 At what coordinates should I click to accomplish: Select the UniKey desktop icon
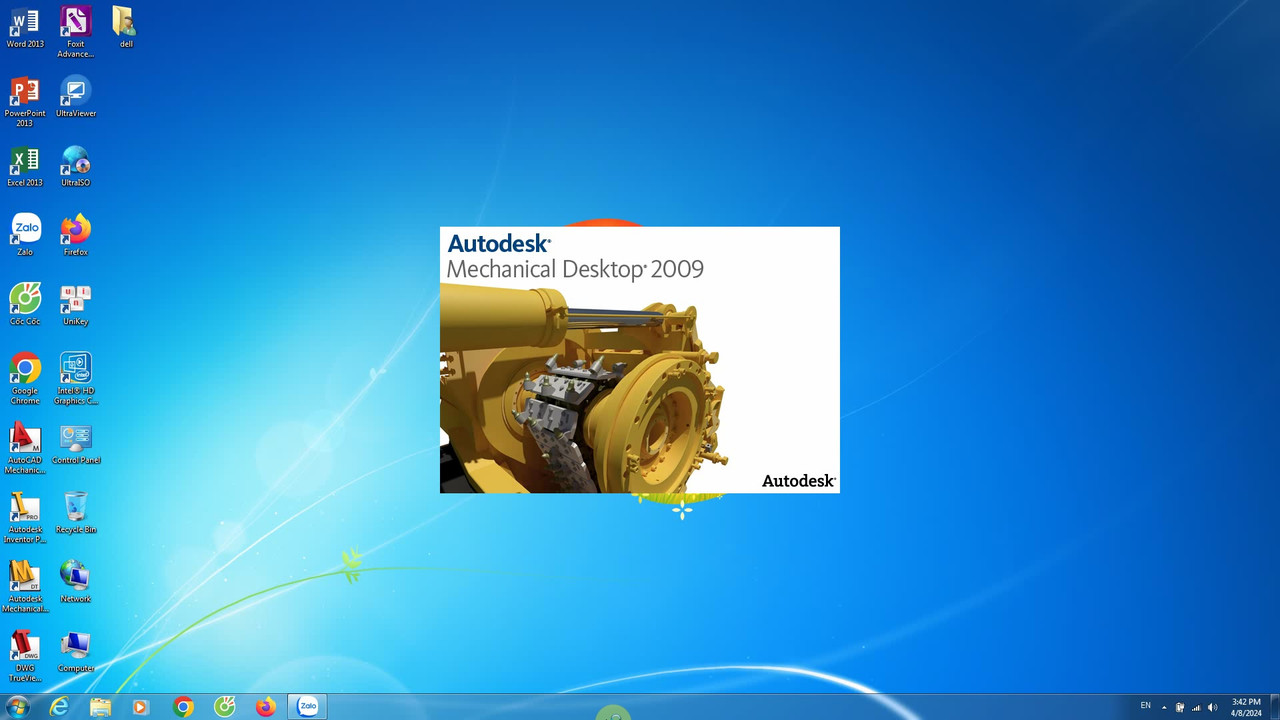tap(75, 304)
